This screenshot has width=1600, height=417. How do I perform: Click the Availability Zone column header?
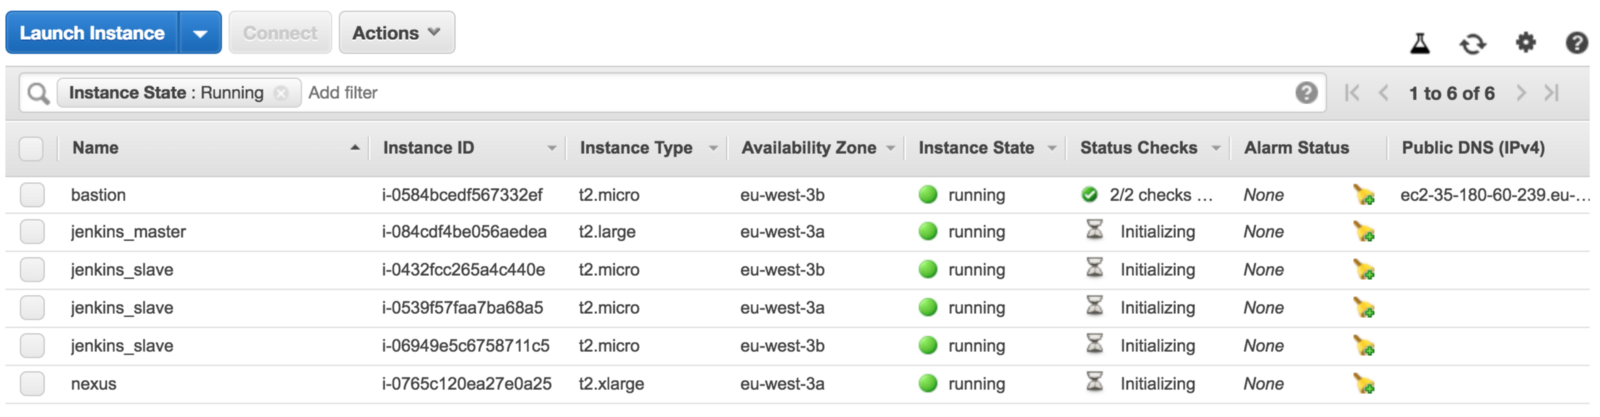coord(808,148)
